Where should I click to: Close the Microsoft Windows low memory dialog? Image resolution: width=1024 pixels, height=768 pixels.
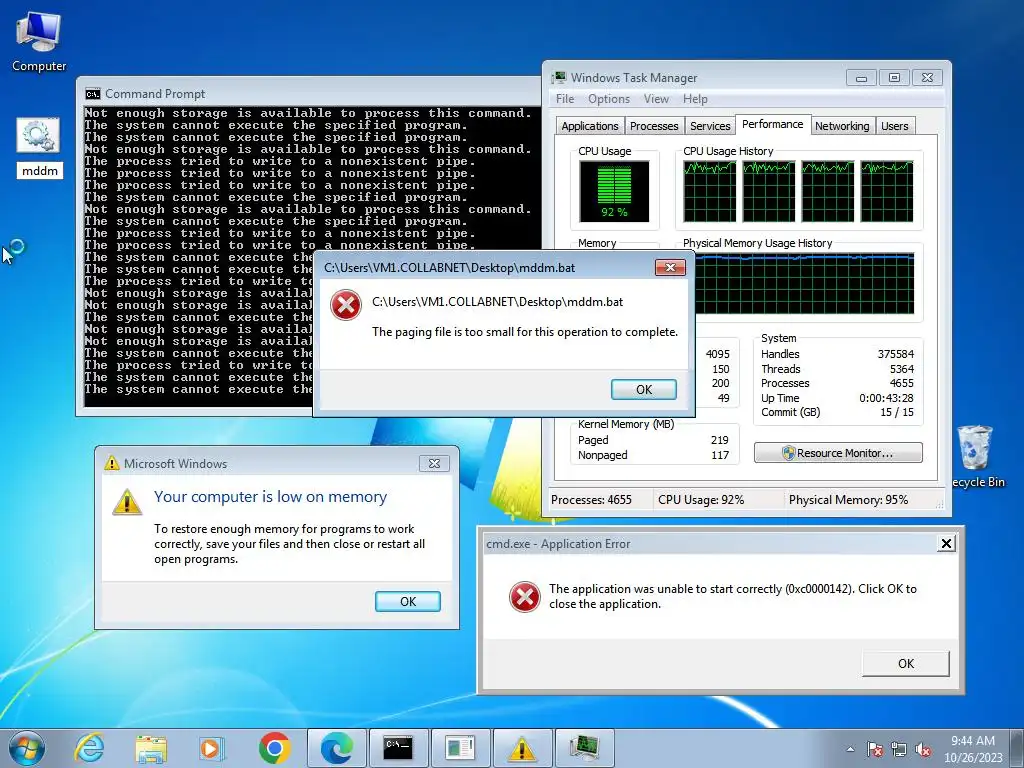coord(434,463)
